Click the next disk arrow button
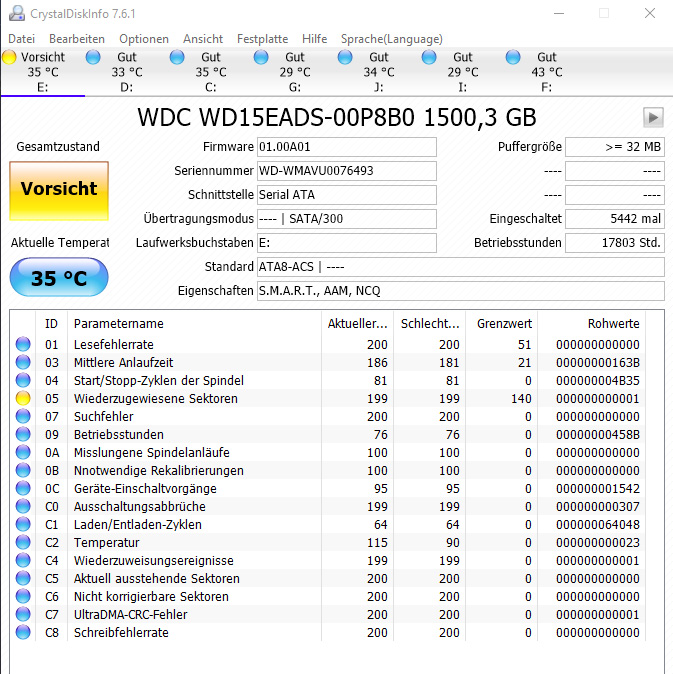This screenshot has height=674, width=673. click(653, 117)
